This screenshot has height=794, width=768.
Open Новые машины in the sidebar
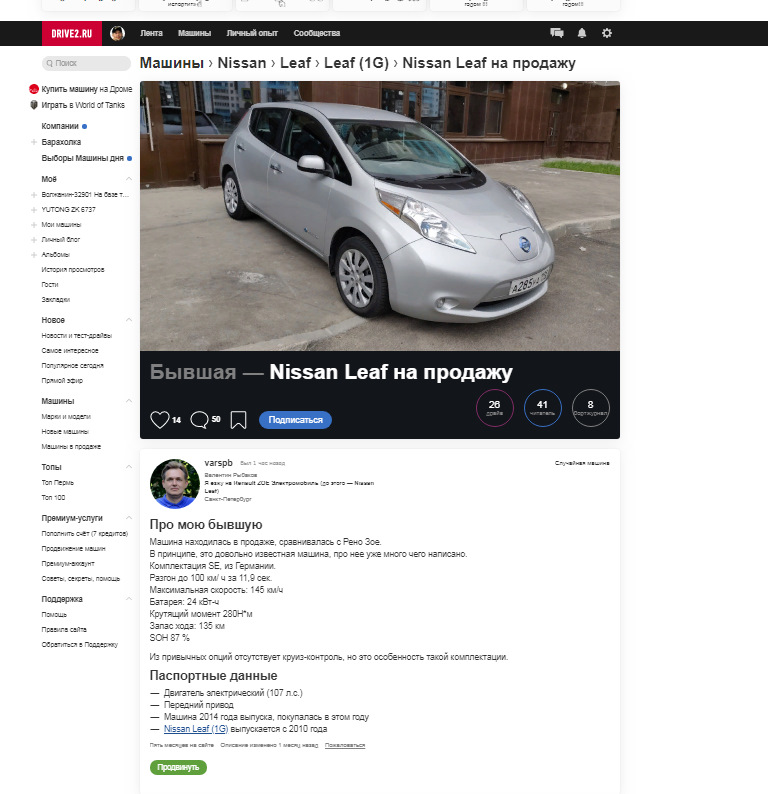coord(65,431)
